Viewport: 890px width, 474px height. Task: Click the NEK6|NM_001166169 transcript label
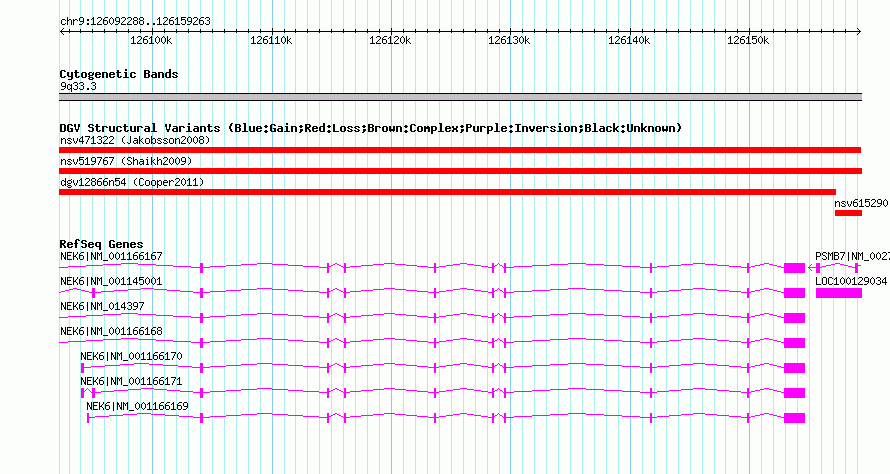pyautogui.click(x=137, y=406)
